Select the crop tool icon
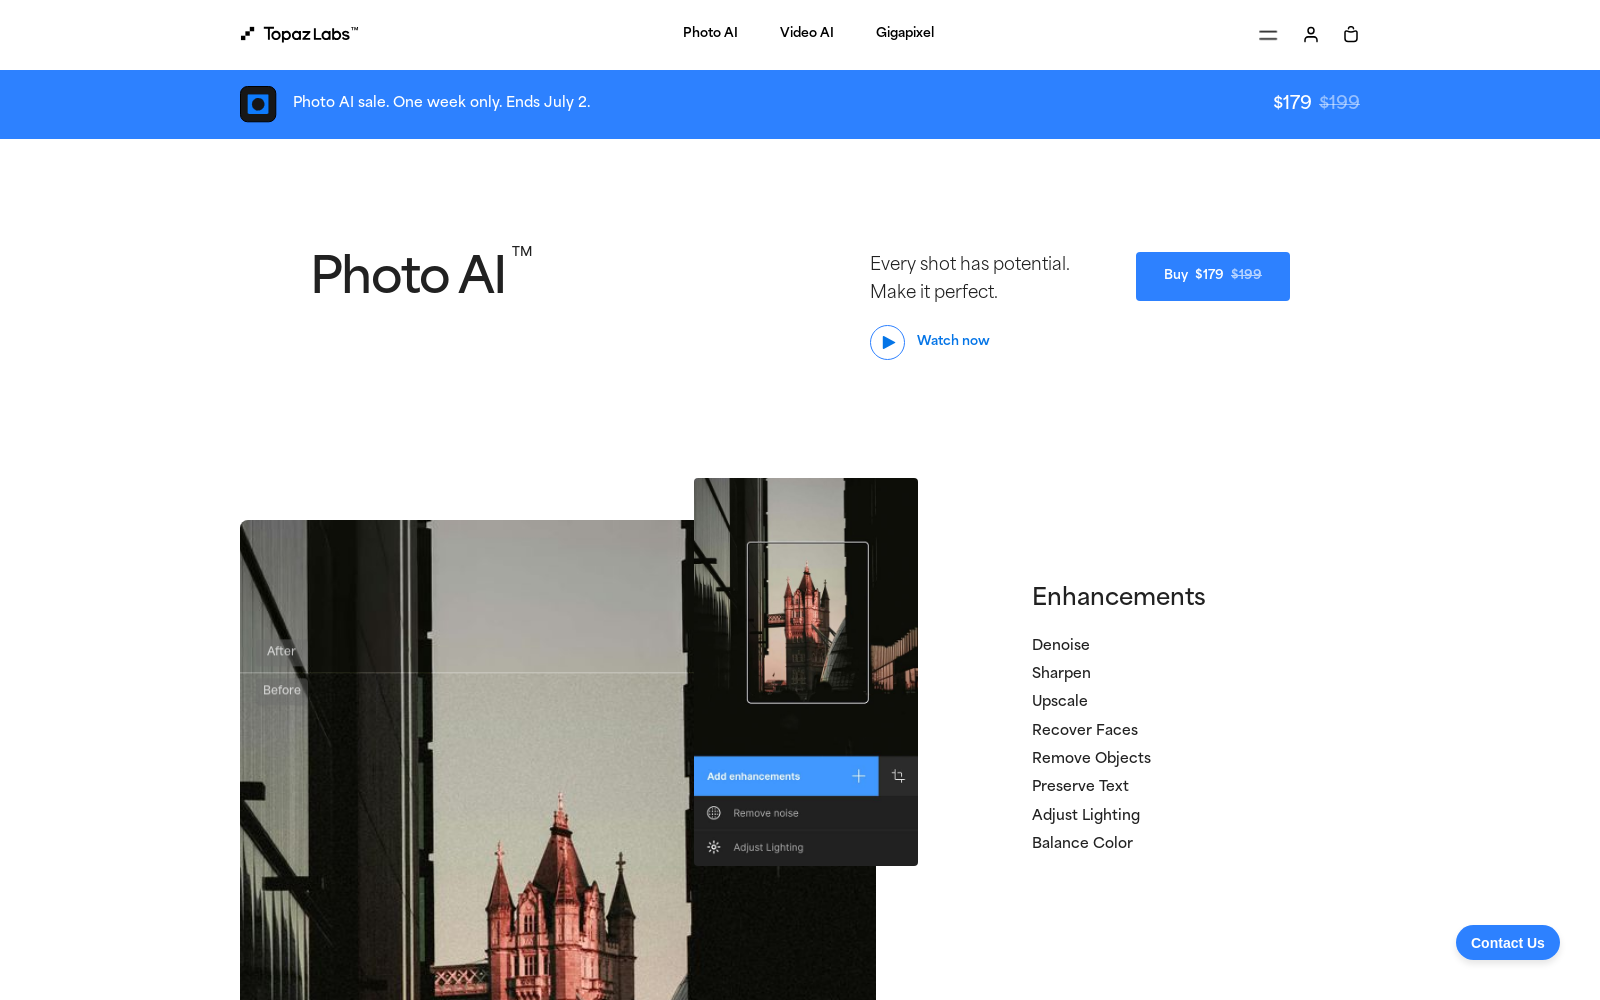 [x=898, y=776]
